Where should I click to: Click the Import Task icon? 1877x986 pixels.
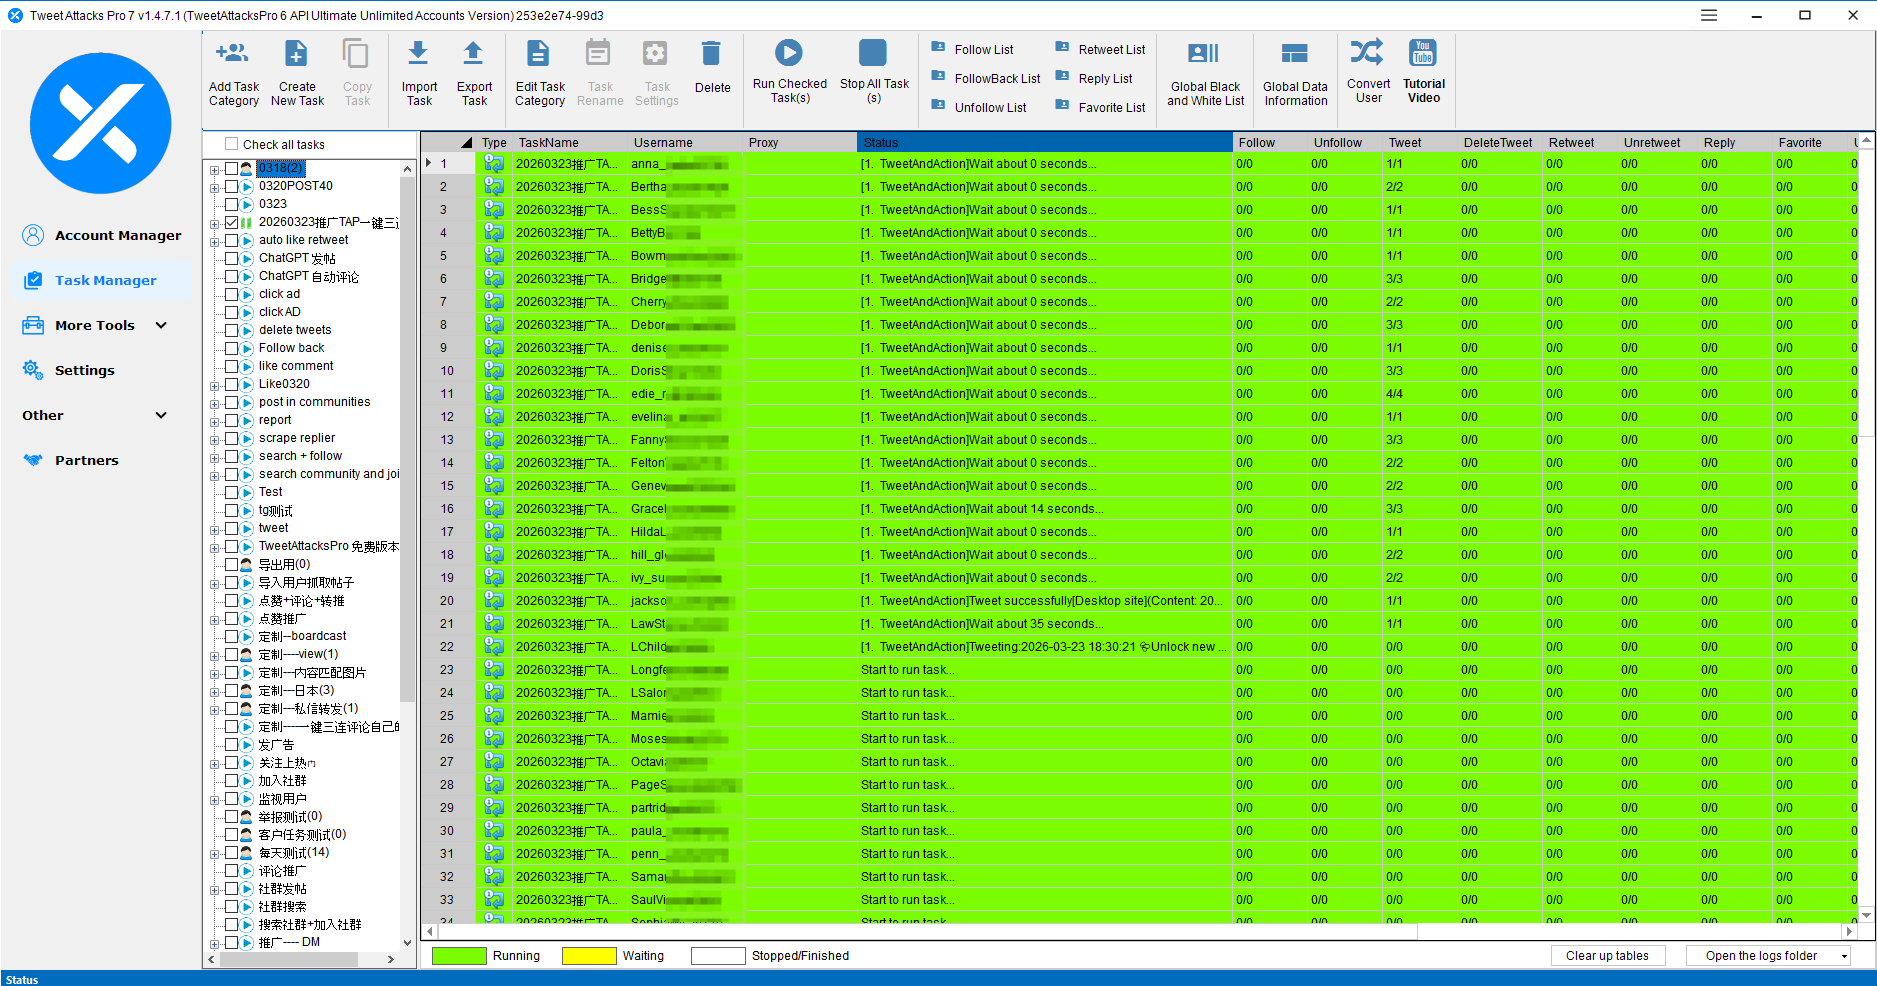pos(419,54)
